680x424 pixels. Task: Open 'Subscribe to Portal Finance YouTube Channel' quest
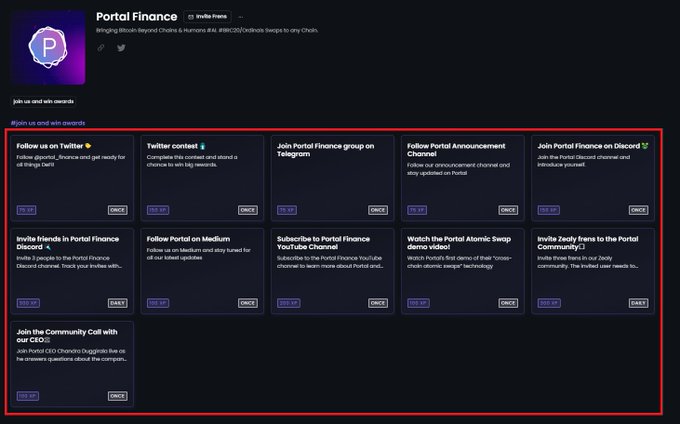(x=333, y=271)
